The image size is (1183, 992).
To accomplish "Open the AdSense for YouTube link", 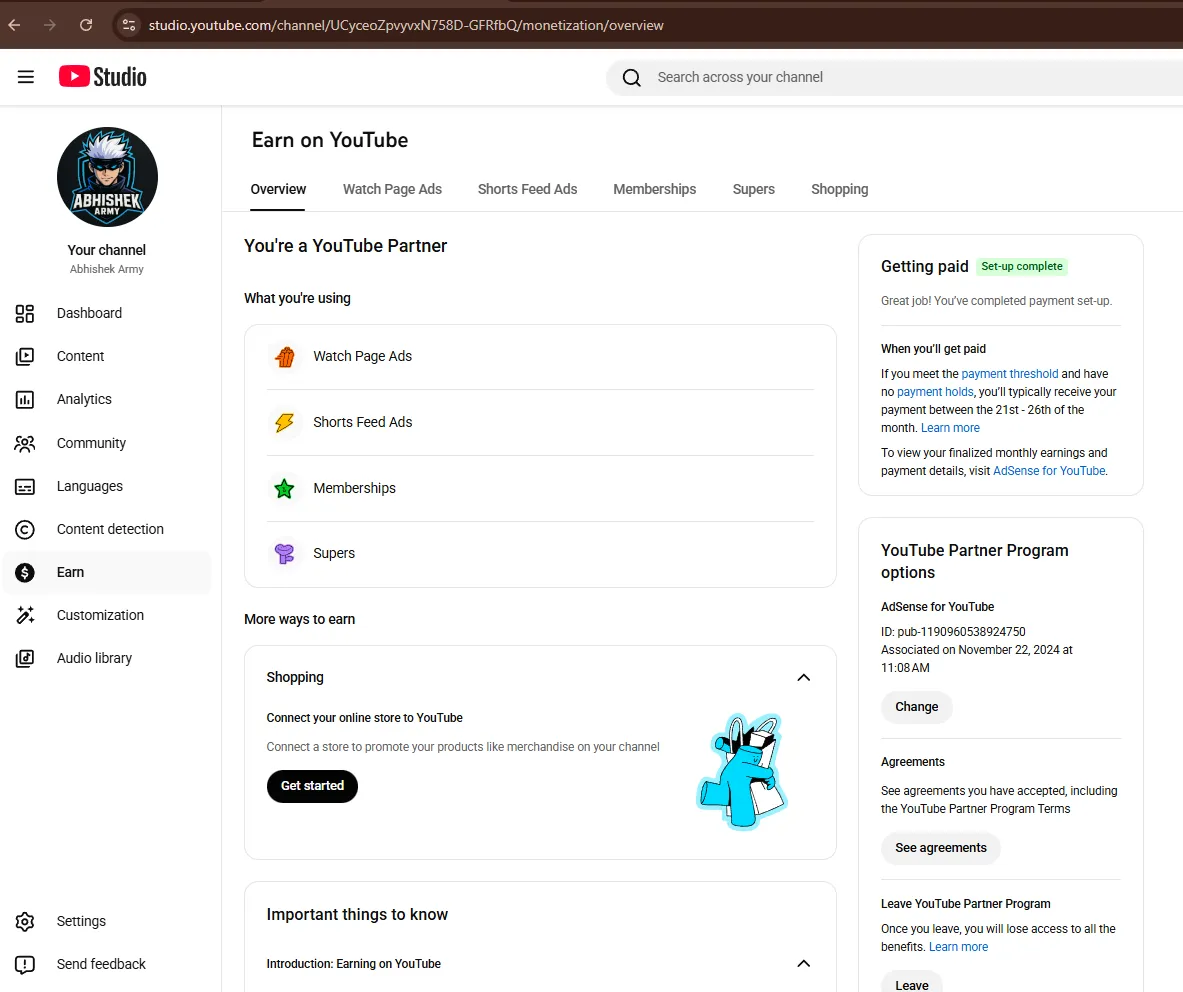I will pyautogui.click(x=1049, y=471).
